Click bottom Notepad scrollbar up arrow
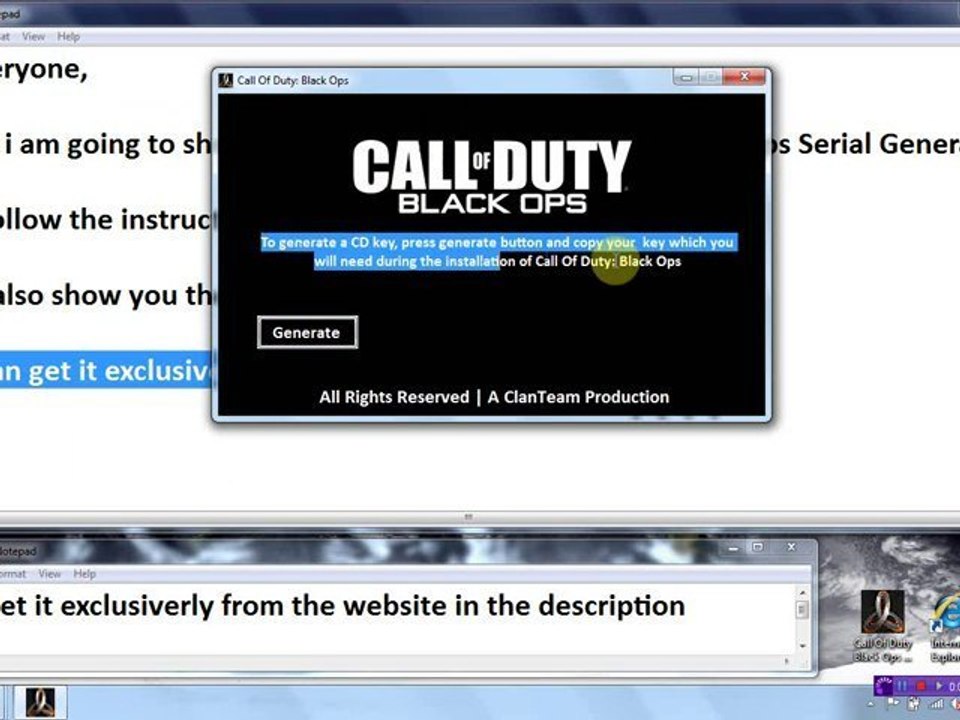Viewport: 960px width, 720px height. pos(802,593)
